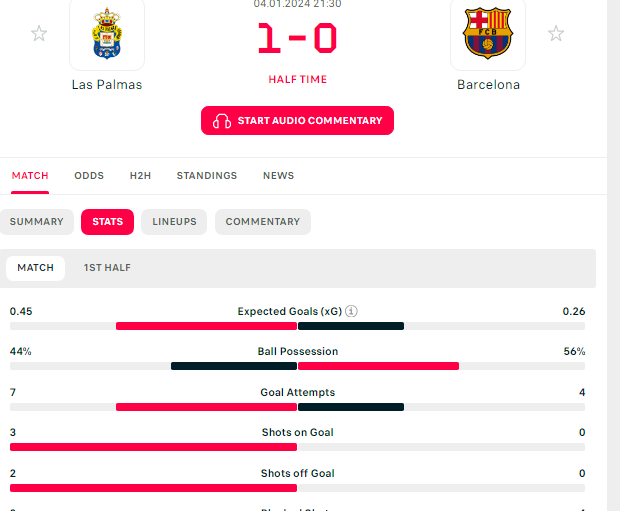Viewport: 620px width, 511px height.
Task: Select the Match top tab
Action: click(30, 176)
